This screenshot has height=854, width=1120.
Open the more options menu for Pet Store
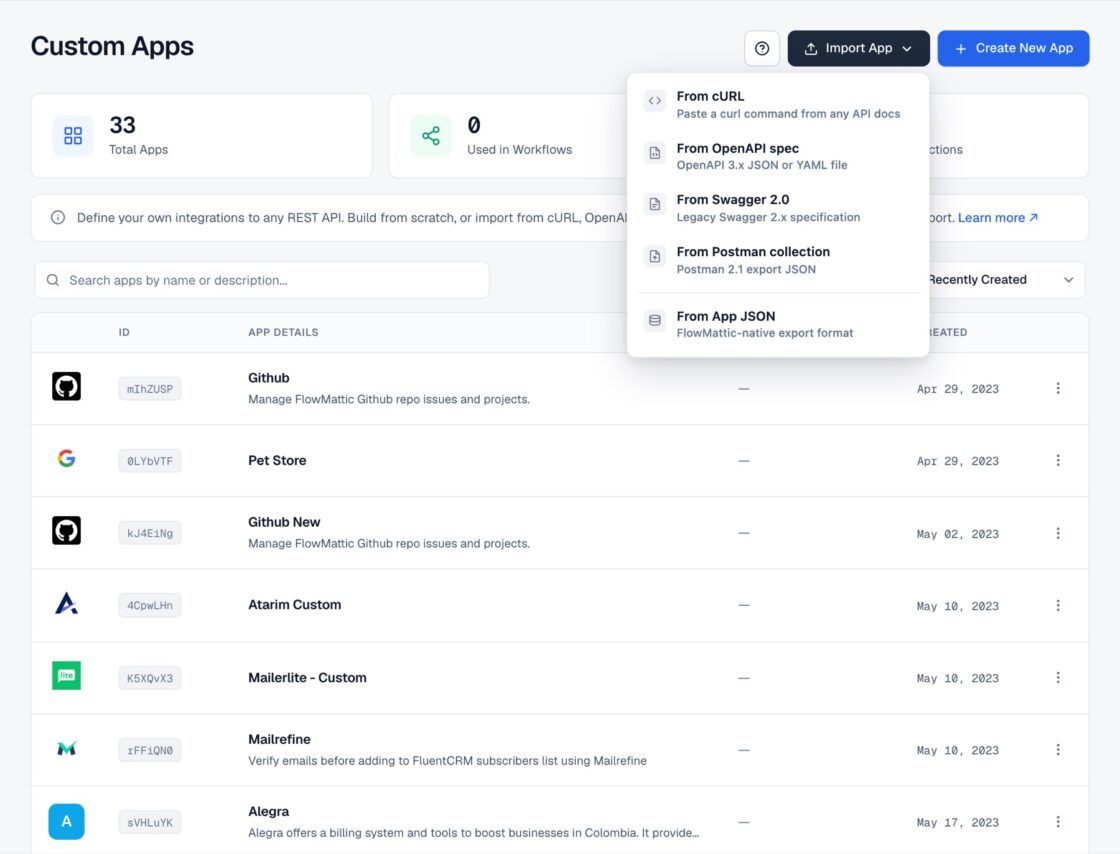pyautogui.click(x=1058, y=461)
